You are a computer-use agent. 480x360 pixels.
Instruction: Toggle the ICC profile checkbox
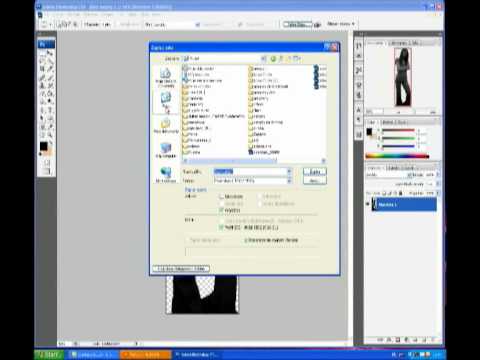[221, 227]
